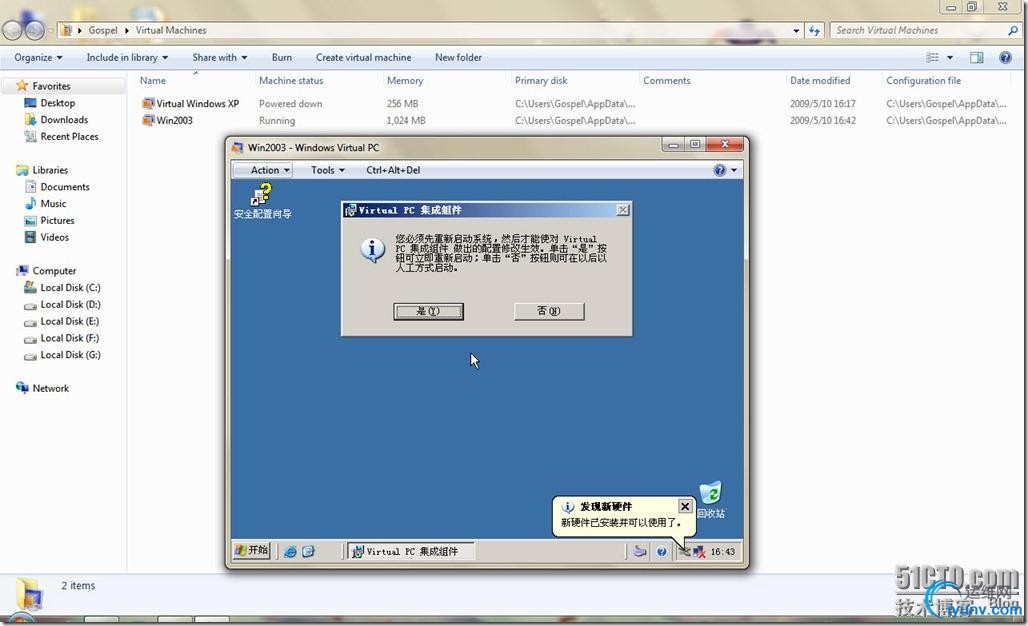This screenshot has height=626, width=1028.
Task: Click Search Virtual Machines field
Action: 920,30
